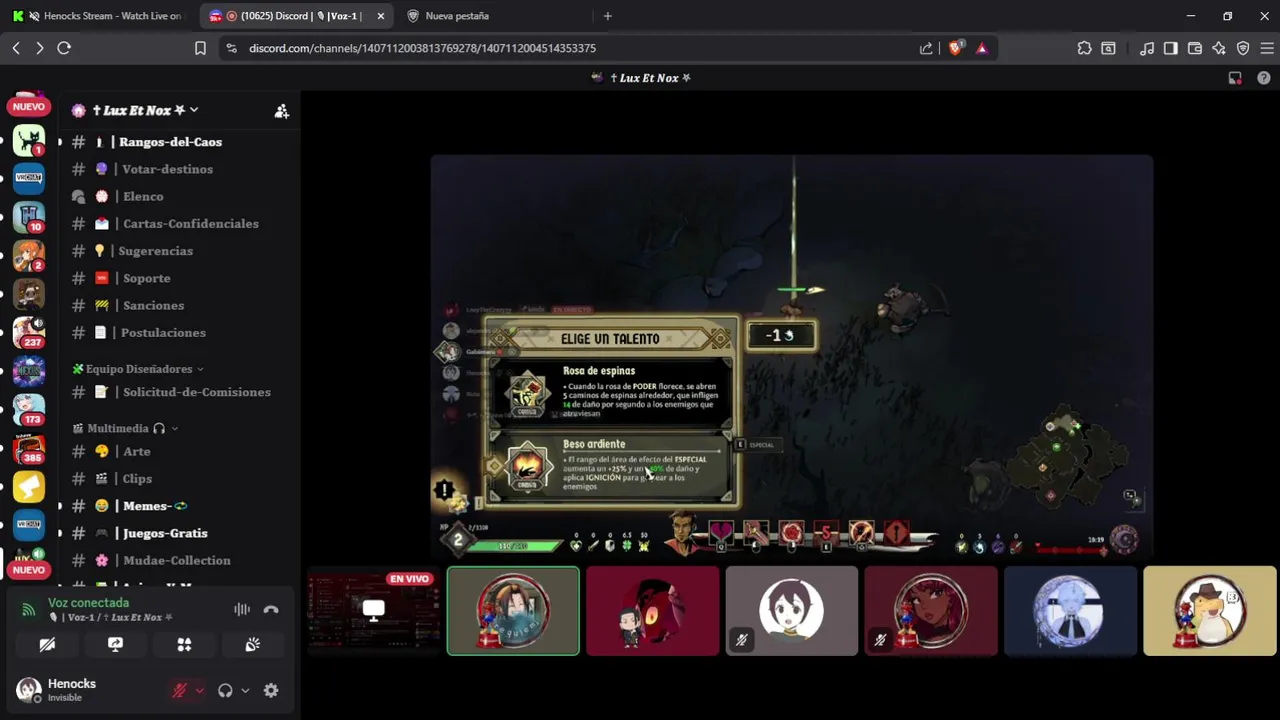Open the activities launcher in voice panel
1280x720 pixels.
pyautogui.click(x=184, y=645)
